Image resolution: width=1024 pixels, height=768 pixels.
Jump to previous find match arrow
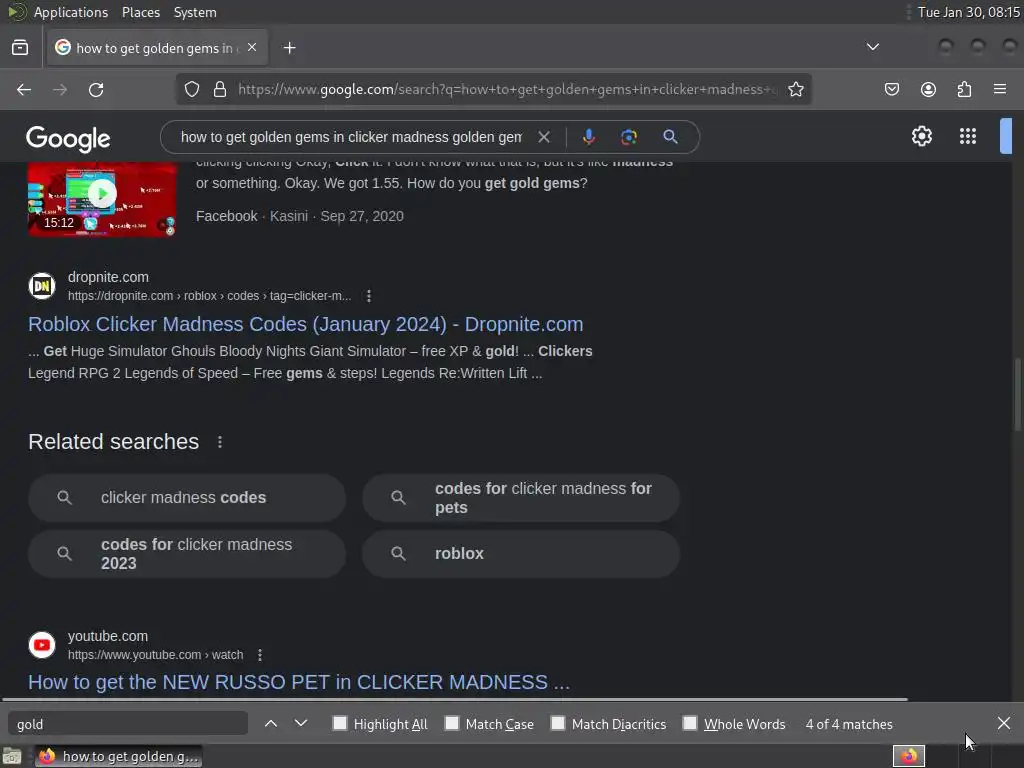pos(271,724)
